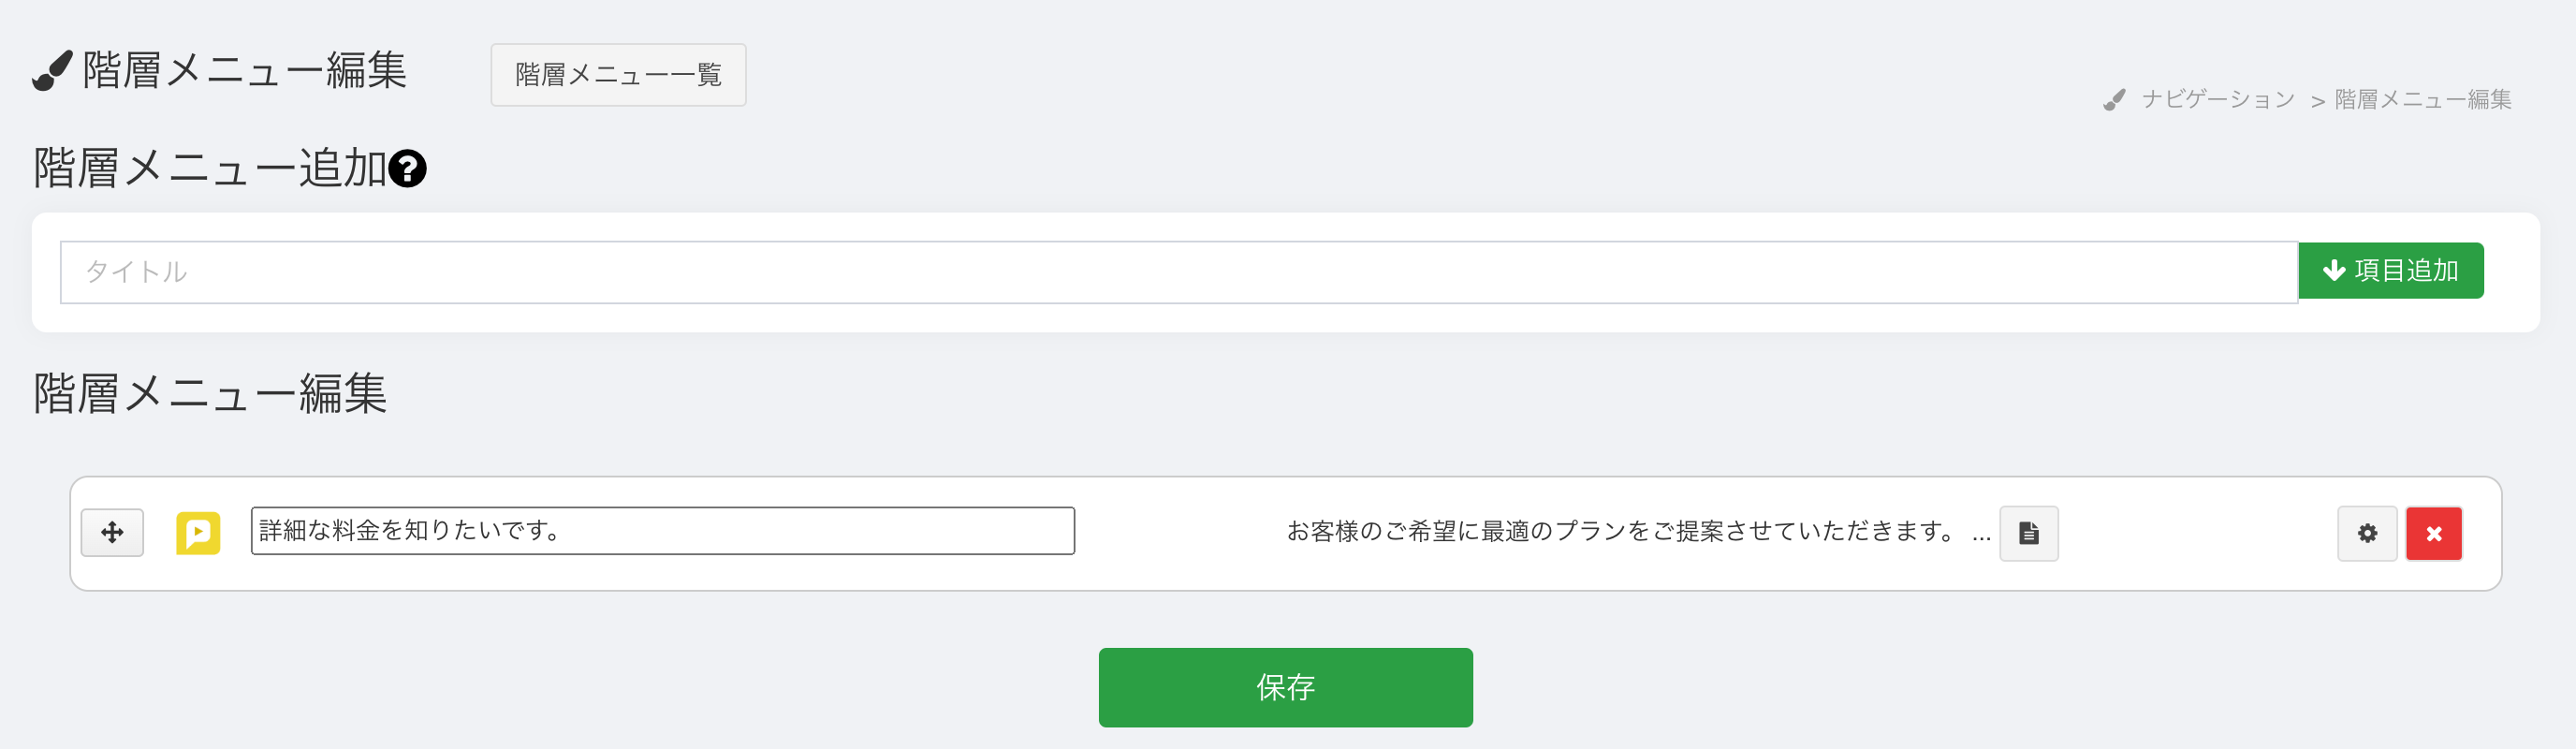The width and height of the screenshot is (2576, 749).
Task: Select the 階層メニュー編集 breadcrumb entry
Action: 2423,99
